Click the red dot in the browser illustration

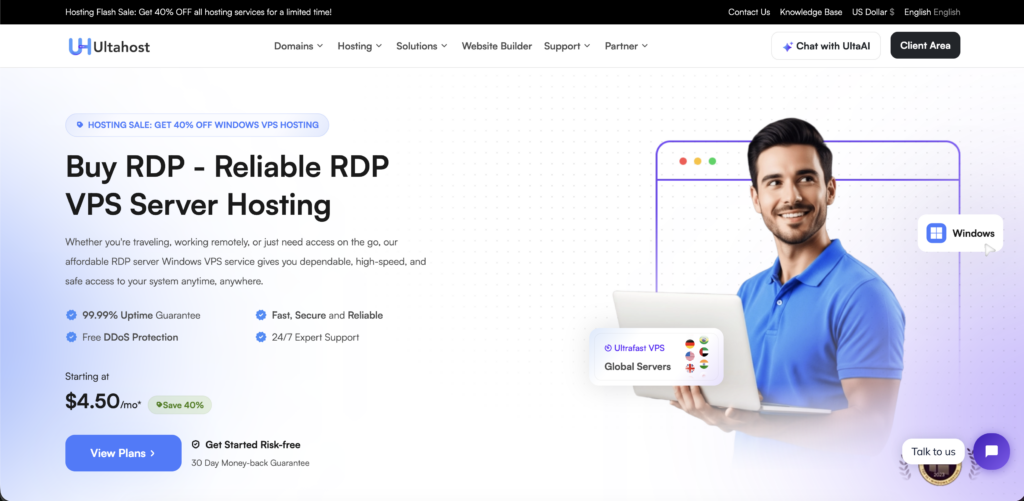683,161
